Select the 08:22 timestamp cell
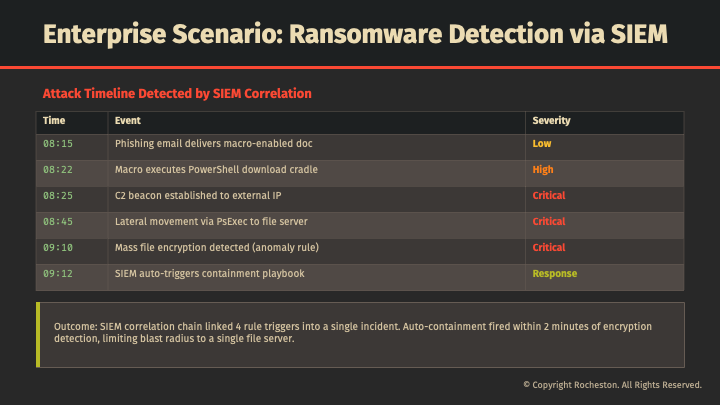The image size is (720, 405). click(x=58, y=170)
